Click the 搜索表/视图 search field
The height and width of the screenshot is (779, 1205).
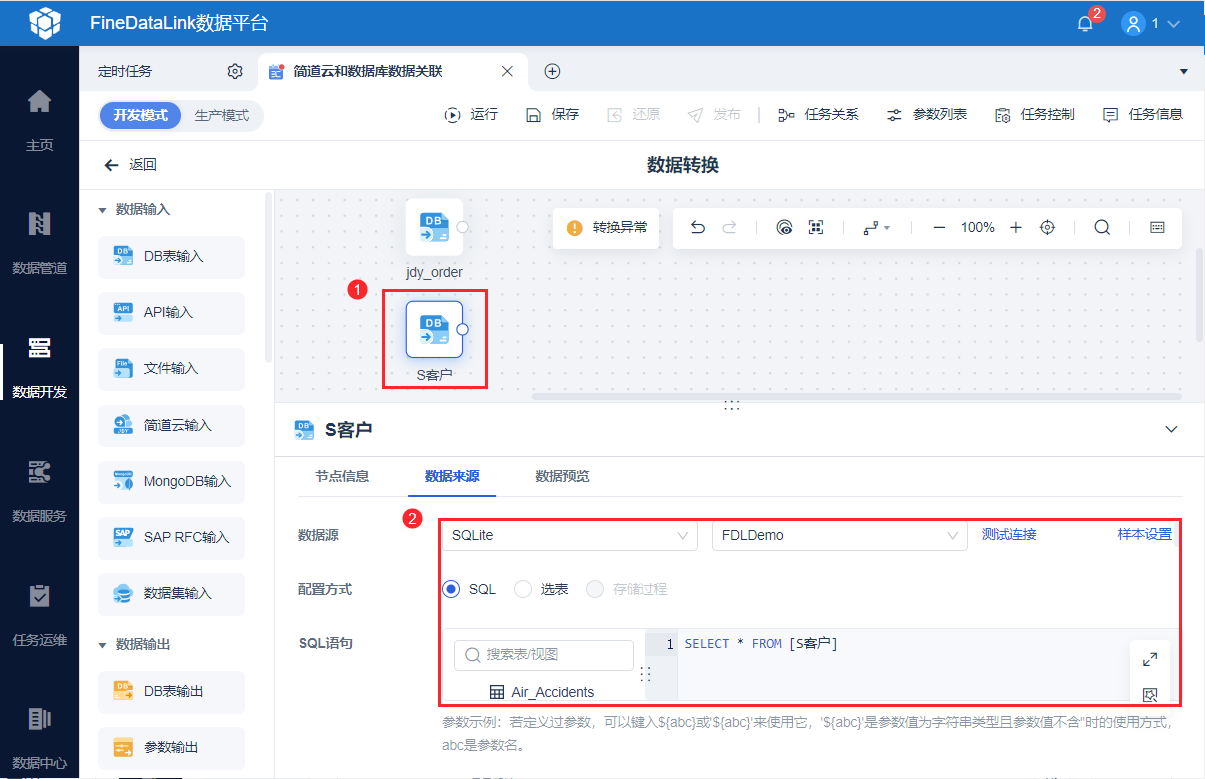[544, 655]
